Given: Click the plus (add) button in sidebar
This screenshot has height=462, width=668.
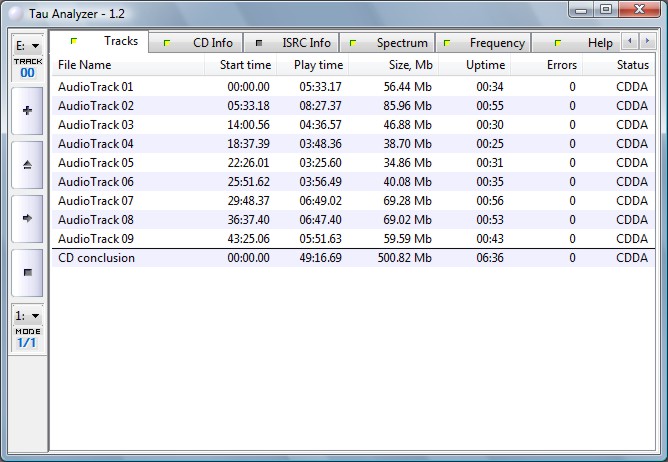Looking at the screenshot, I should tap(26, 110).
